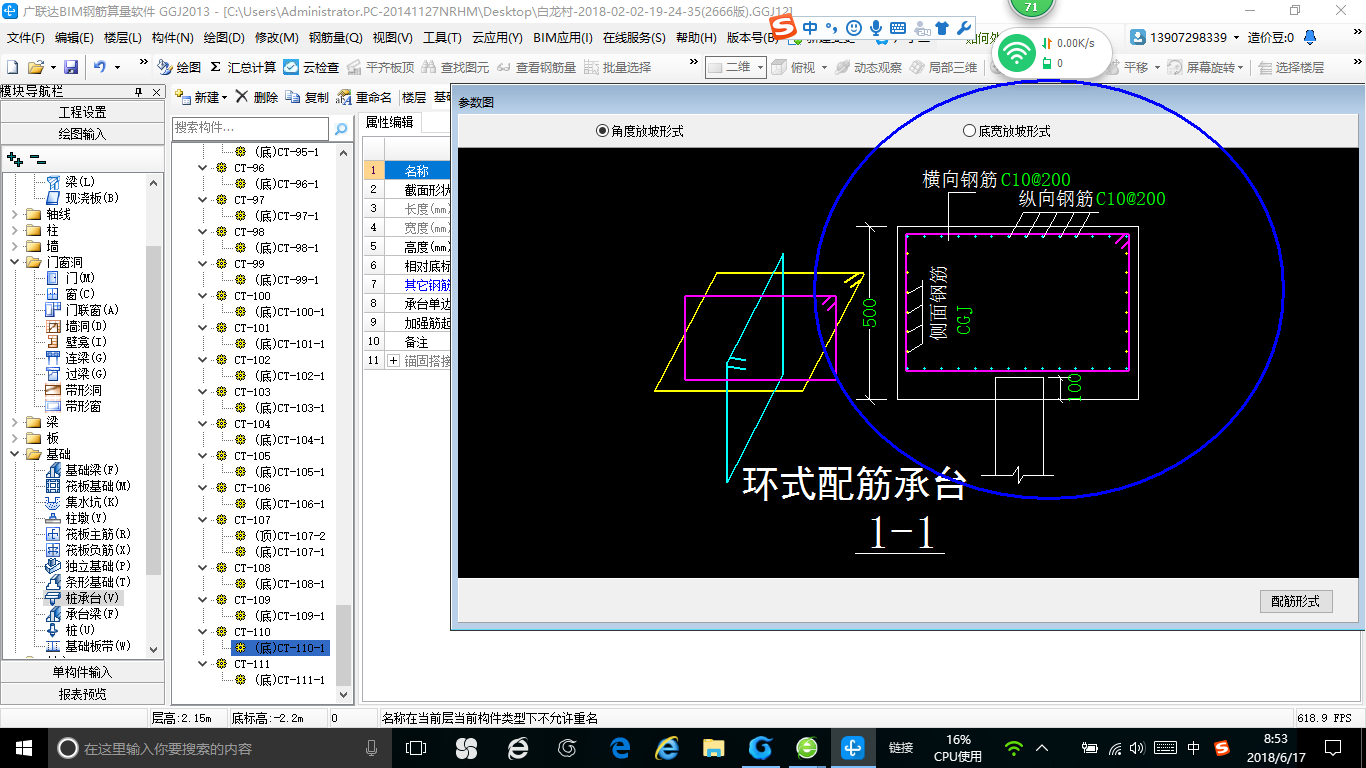Click the 配筋形式 button
Image resolution: width=1366 pixels, height=768 pixels.
1295,601
